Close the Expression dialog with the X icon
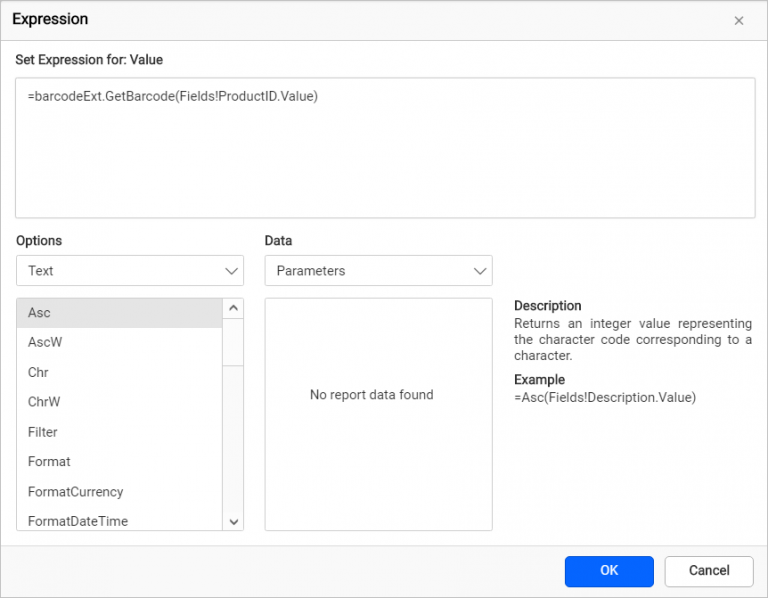The height and width of the screenshot is (598, 768). pyautogui.click(x=739, y=21)
